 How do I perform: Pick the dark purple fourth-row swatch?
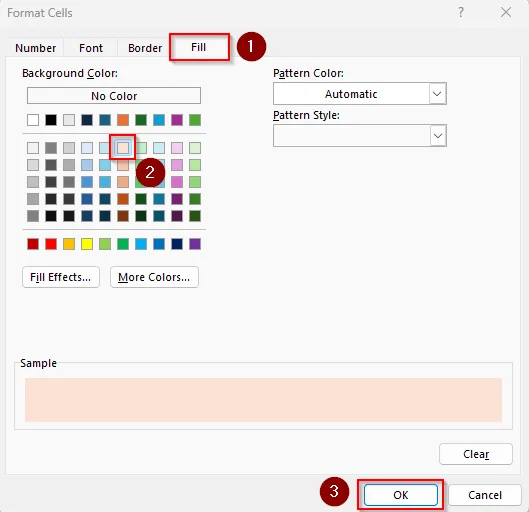pos(177,199)
